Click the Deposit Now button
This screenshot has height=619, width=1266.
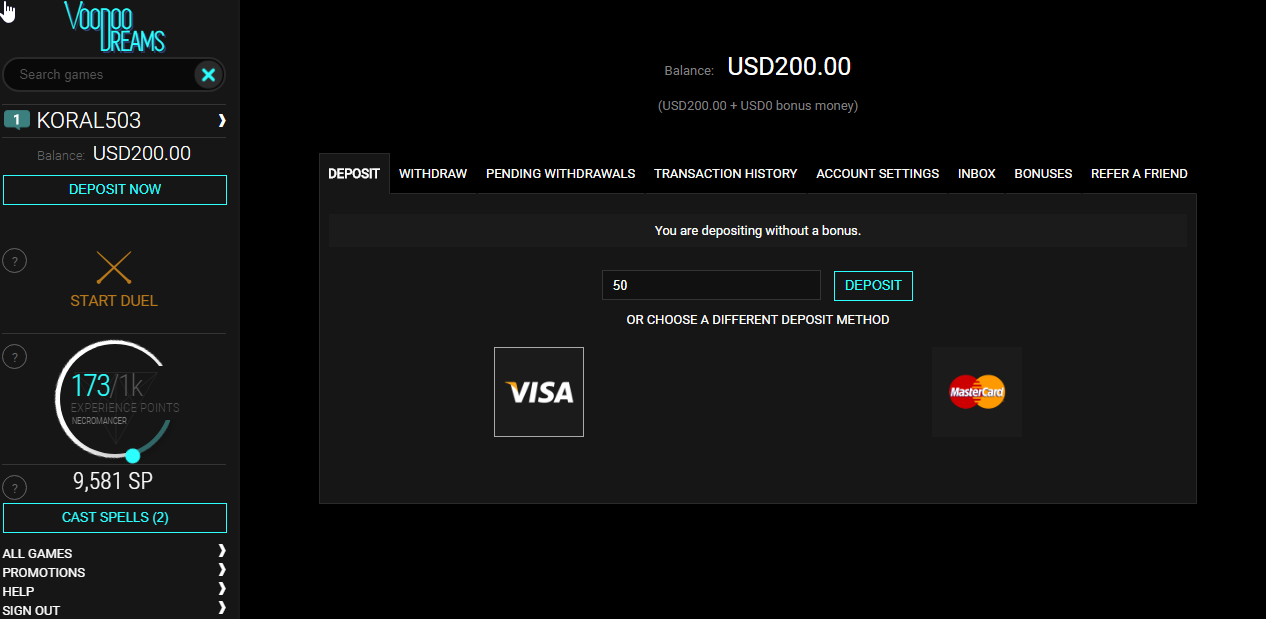pos(115,190)
